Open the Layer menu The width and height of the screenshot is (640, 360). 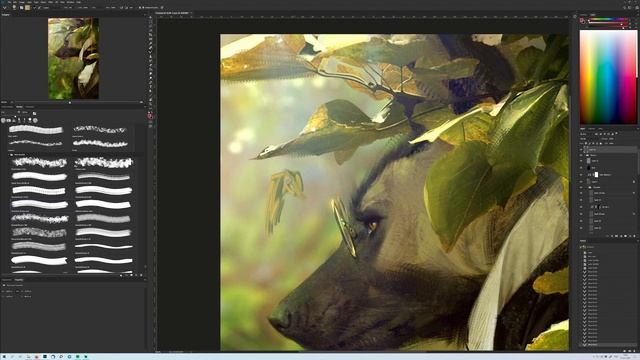29,2
